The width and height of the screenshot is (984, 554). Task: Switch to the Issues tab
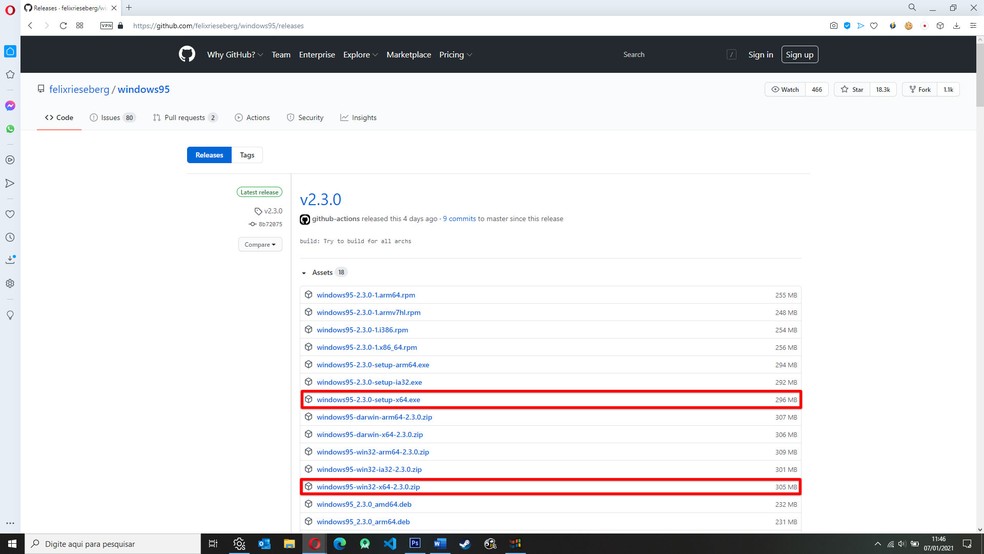pyautogui.click(x=112, y=117)
